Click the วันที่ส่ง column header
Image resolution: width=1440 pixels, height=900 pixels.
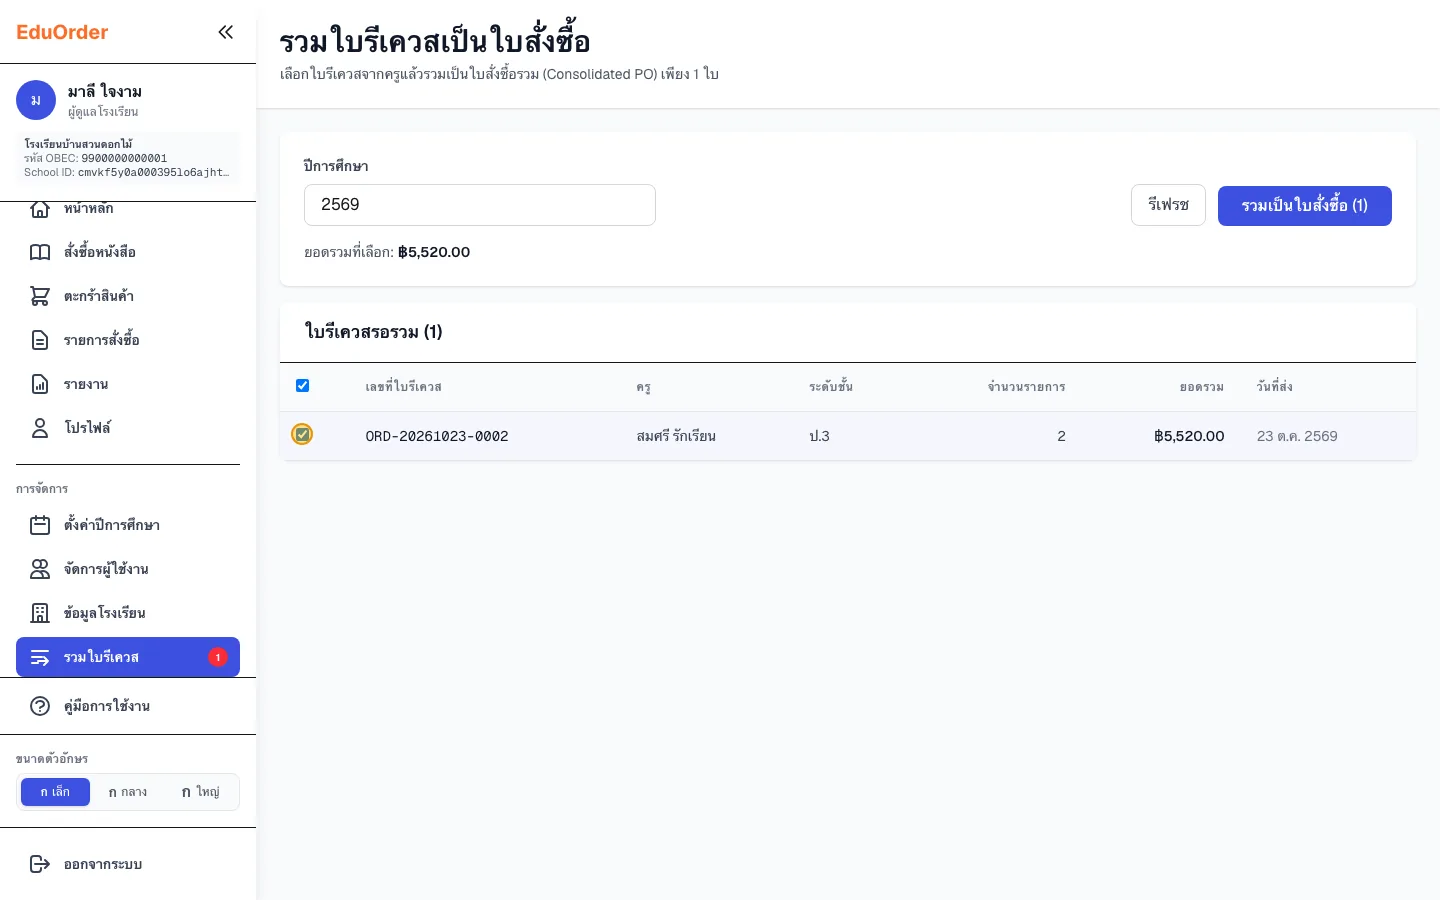tap(1275, 387)
